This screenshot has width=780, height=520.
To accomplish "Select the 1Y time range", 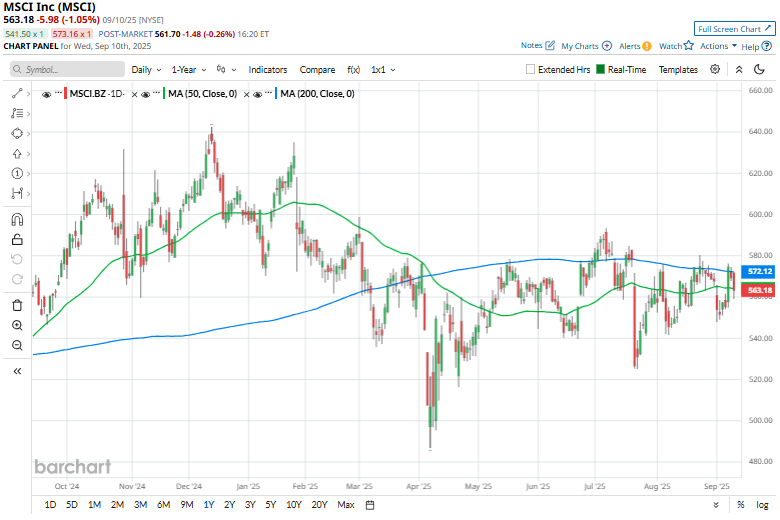I will [x=209, y=505].
